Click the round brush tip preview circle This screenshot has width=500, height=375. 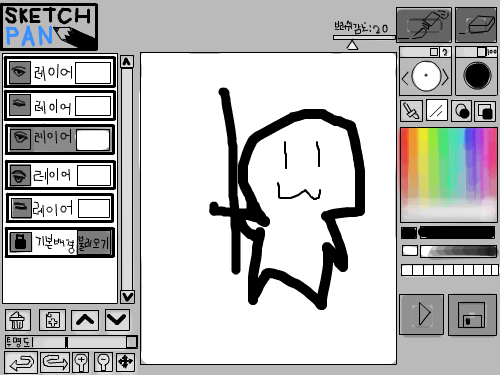pyautogui.click(x=425, y=76)
